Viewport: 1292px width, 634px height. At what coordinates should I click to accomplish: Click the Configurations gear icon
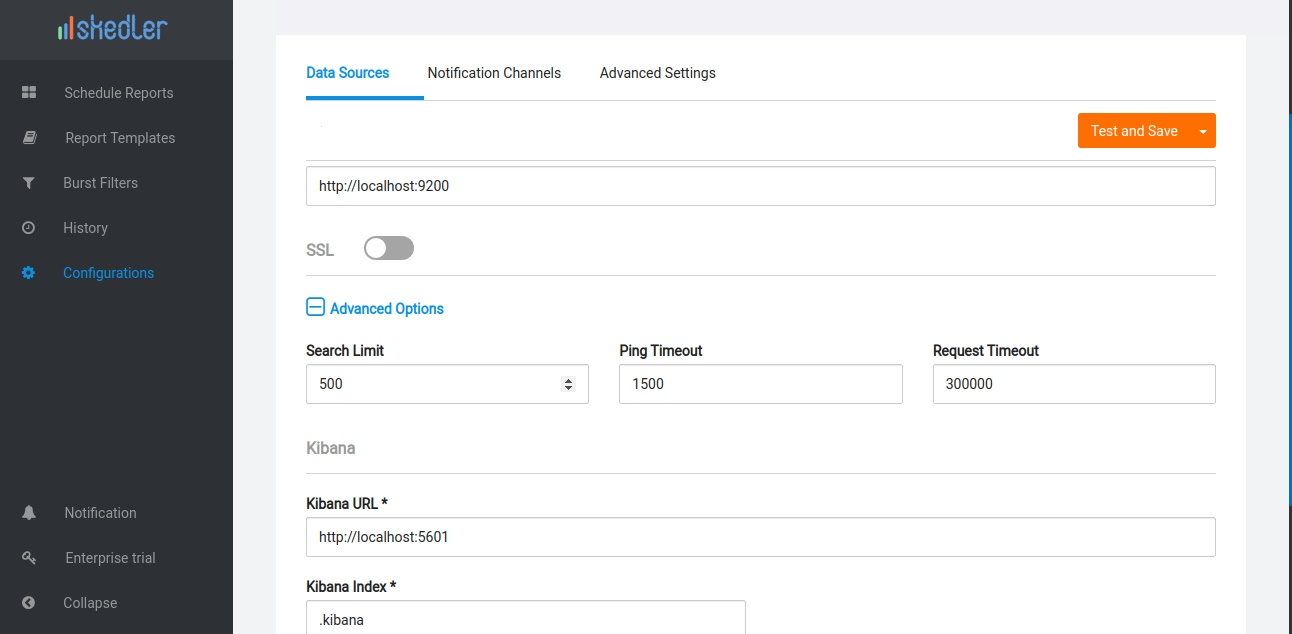coord(29,273)
